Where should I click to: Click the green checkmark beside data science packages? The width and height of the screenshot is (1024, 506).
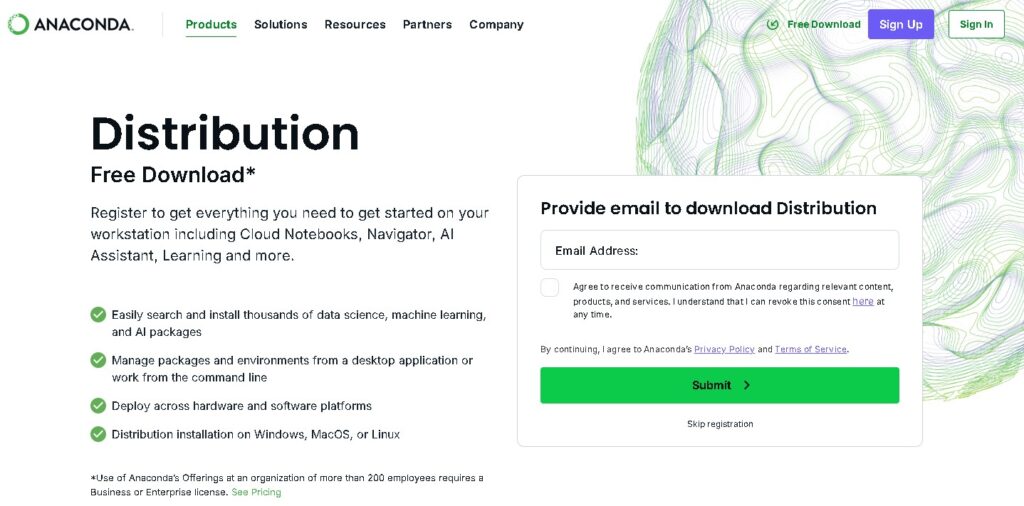click(98, 314)
